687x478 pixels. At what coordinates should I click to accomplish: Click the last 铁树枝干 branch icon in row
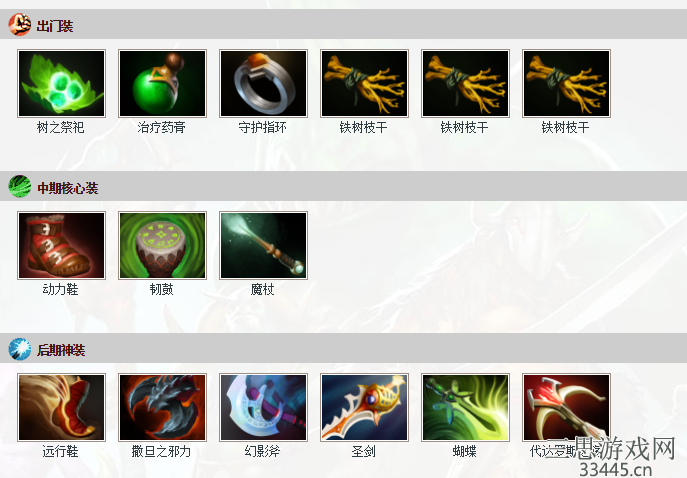tap(566, 83)
